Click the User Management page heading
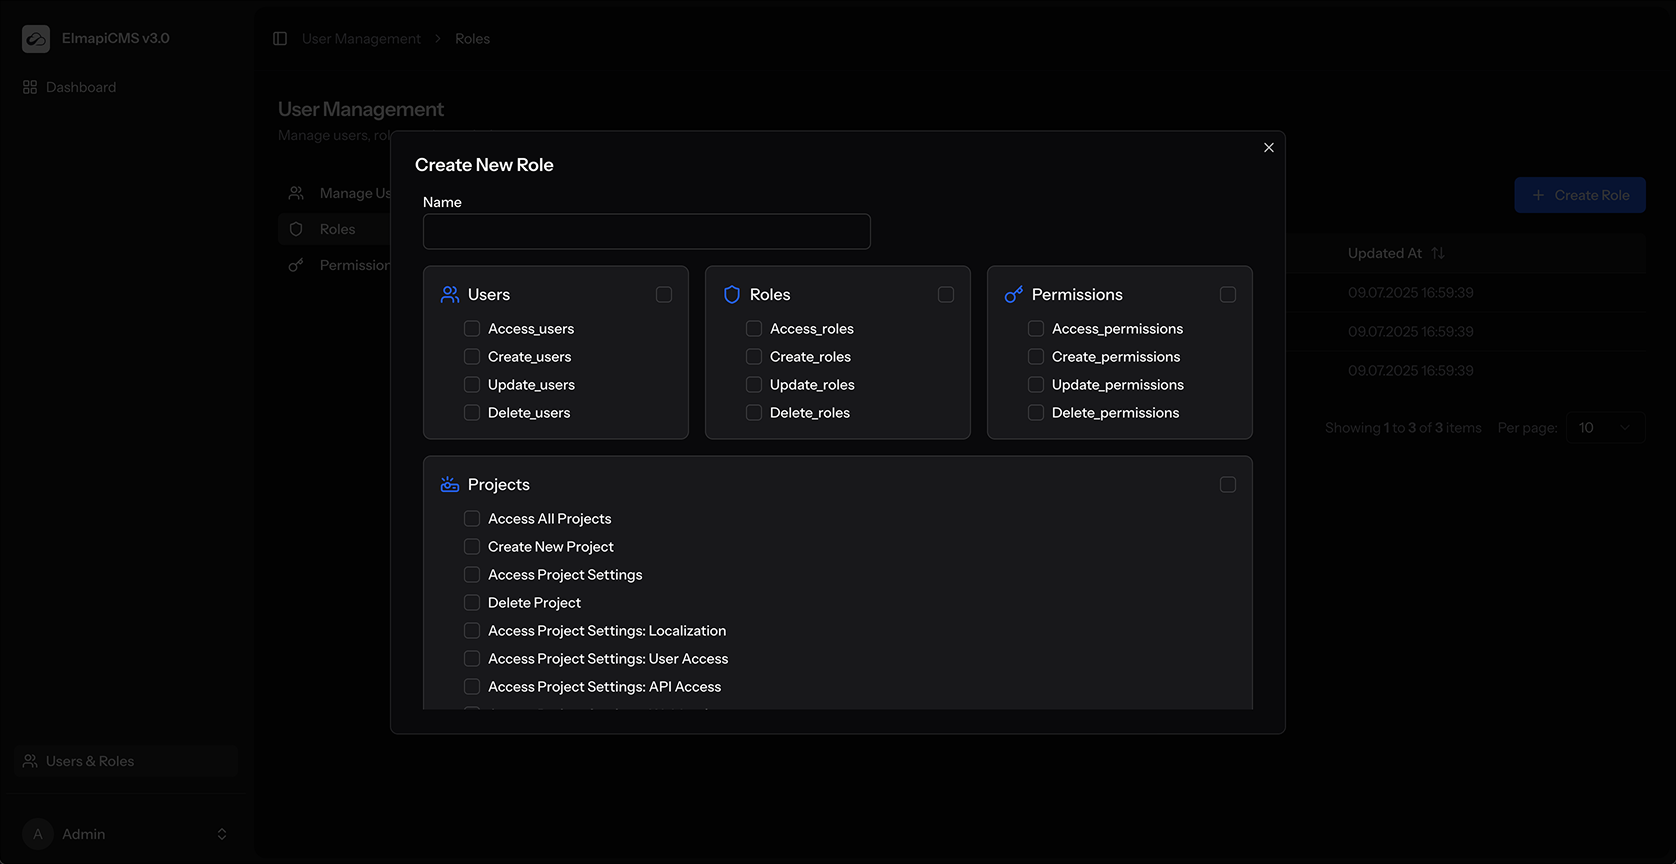This screenshot has width=1676, height=864. 361,109
